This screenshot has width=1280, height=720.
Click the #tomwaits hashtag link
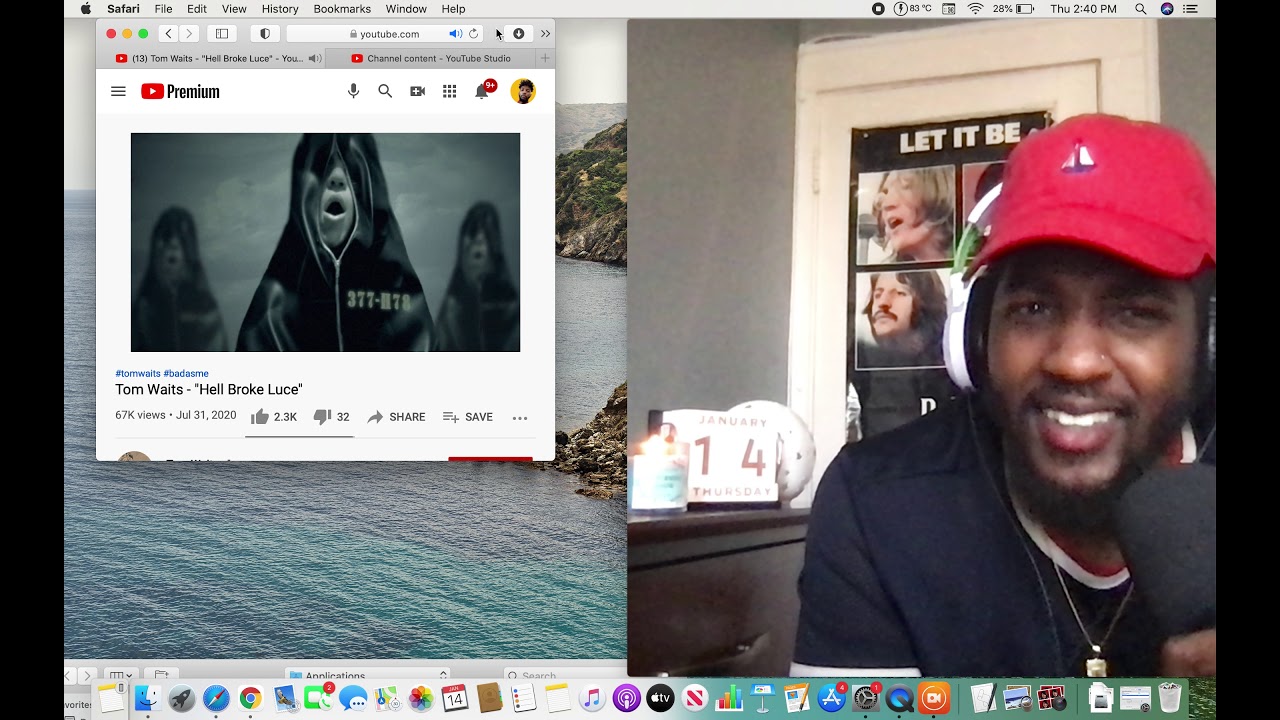[x=138, y=374]
